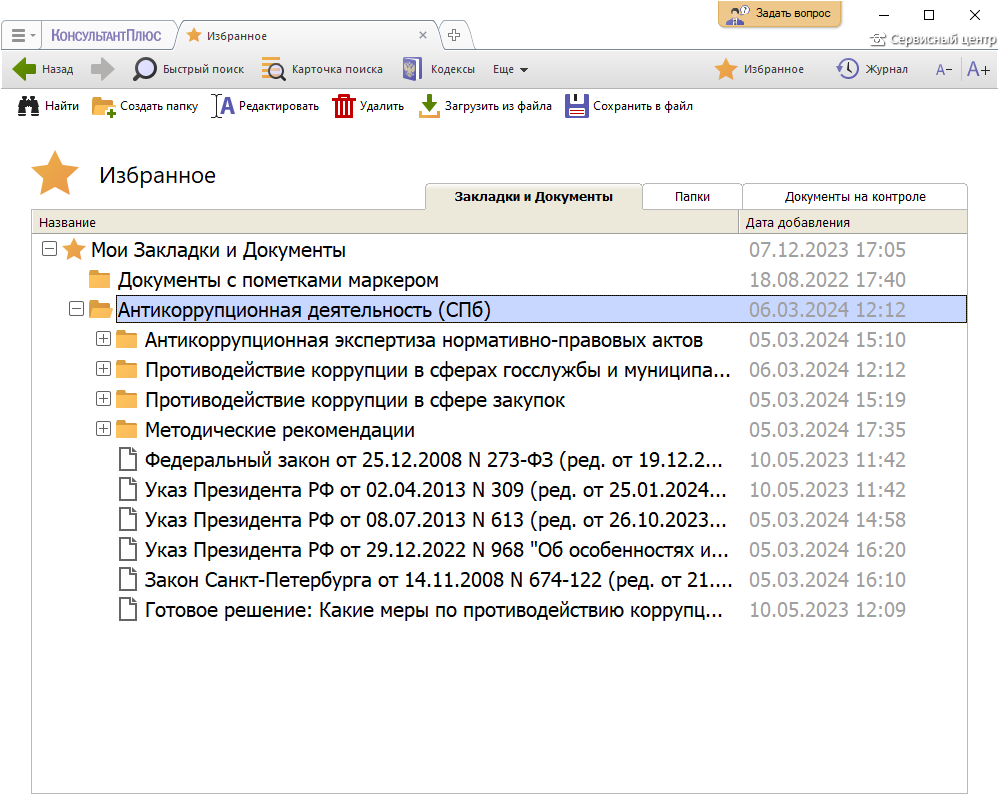Screen dimensions: 1000x800
Task: Click Назад button label
Action: tap(57, 70)
